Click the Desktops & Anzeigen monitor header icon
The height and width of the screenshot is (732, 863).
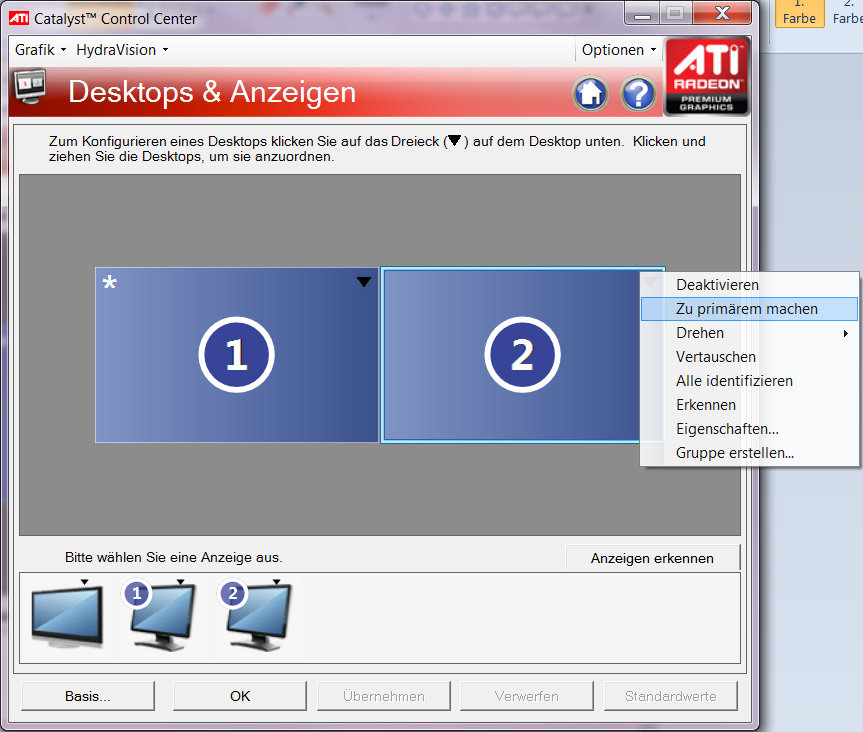point(30,87)
